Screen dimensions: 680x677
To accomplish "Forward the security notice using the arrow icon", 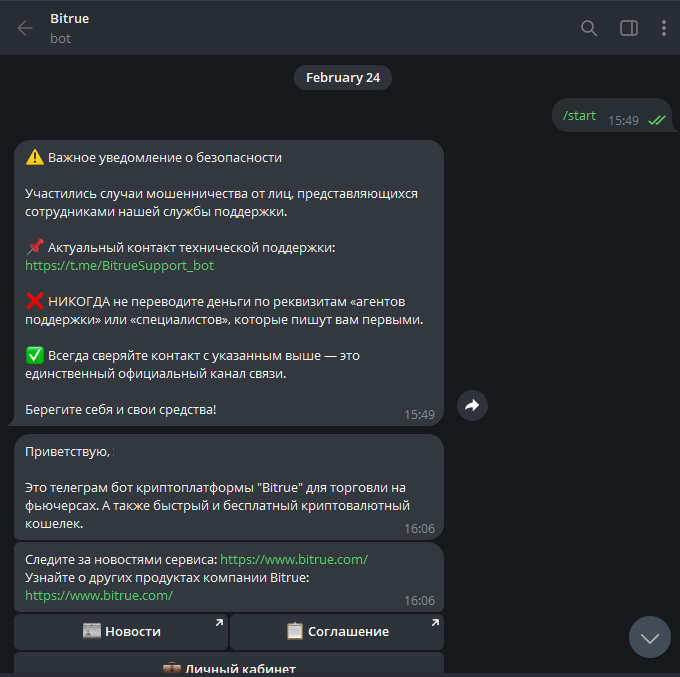I will tap(472, 406).
